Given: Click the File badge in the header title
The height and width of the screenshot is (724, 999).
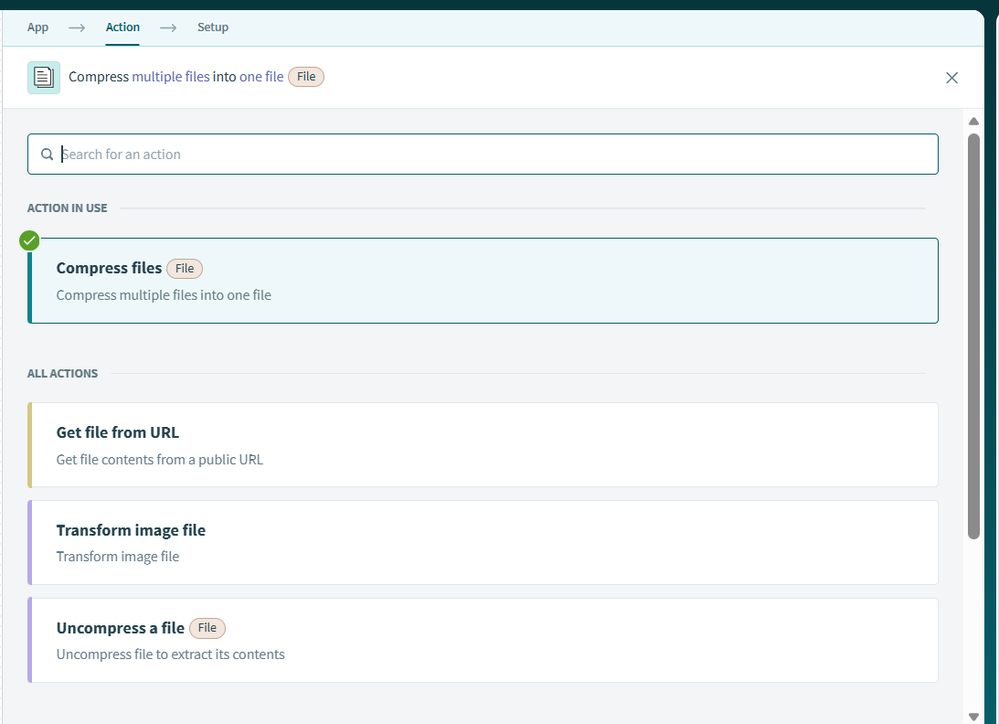Looking at the screenshot, I should click(x=306, y=77).
